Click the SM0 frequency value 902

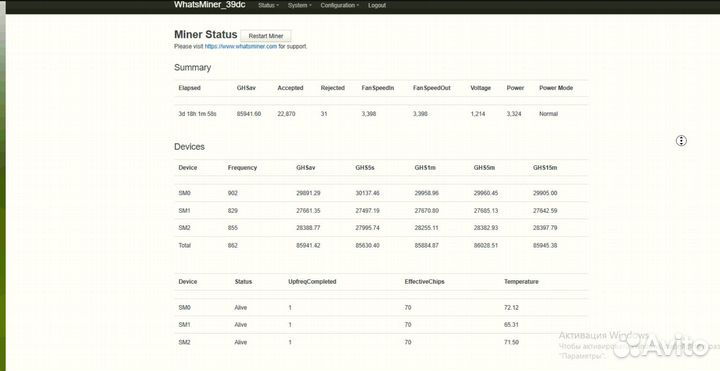point(233,193)
